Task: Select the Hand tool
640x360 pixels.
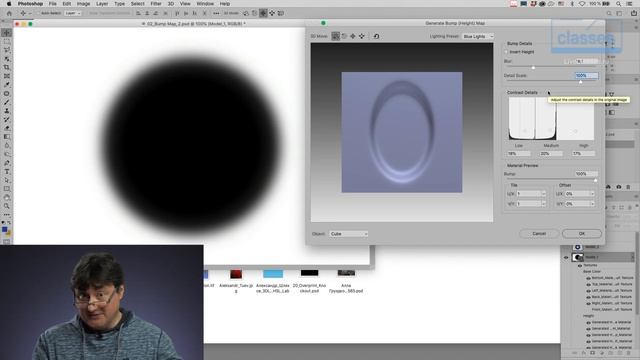Action: pos(7,198)
